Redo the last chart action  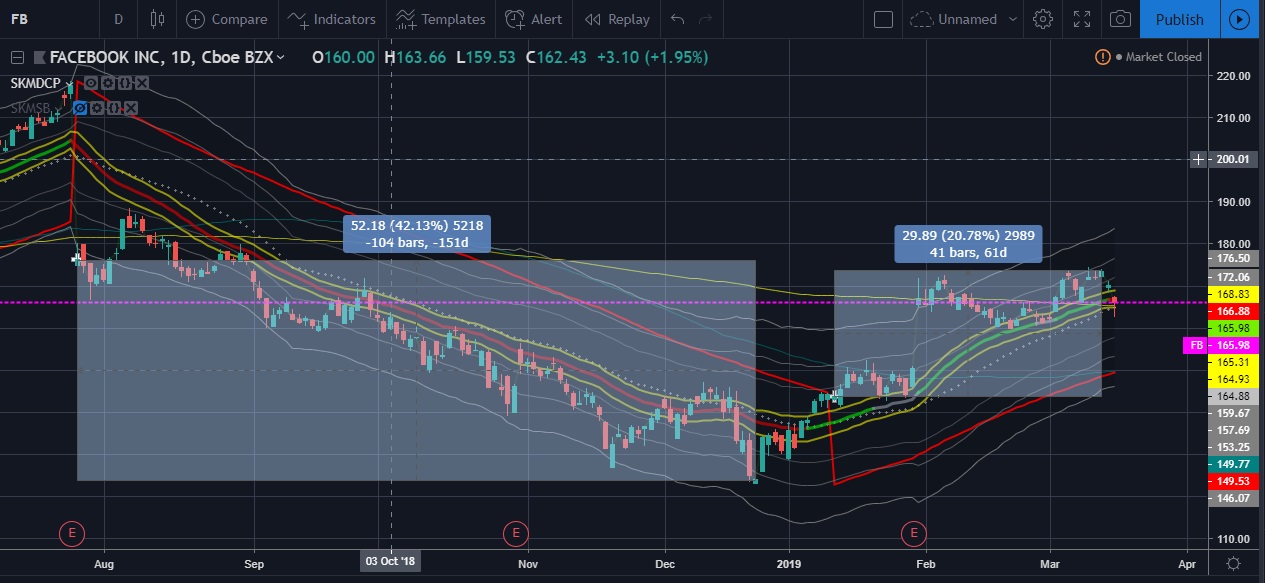click(x=707, y=19)
